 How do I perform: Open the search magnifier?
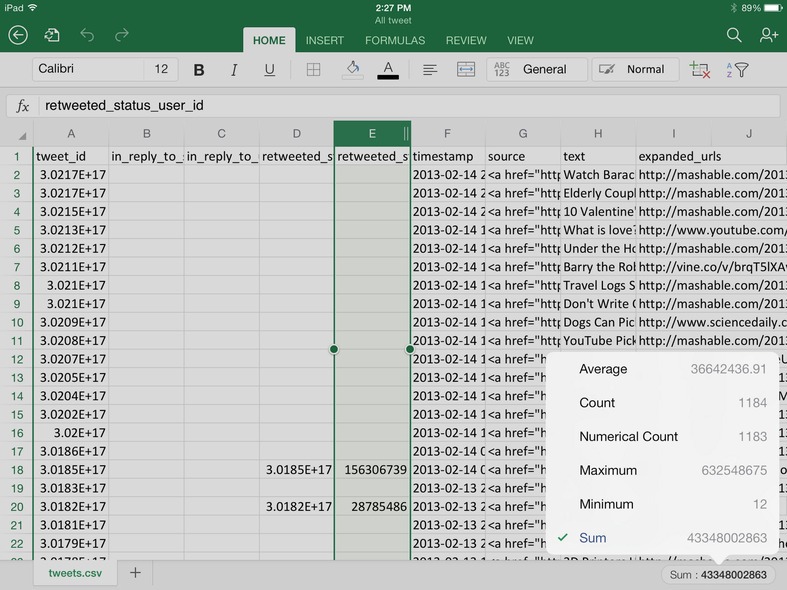pos(734,36)
